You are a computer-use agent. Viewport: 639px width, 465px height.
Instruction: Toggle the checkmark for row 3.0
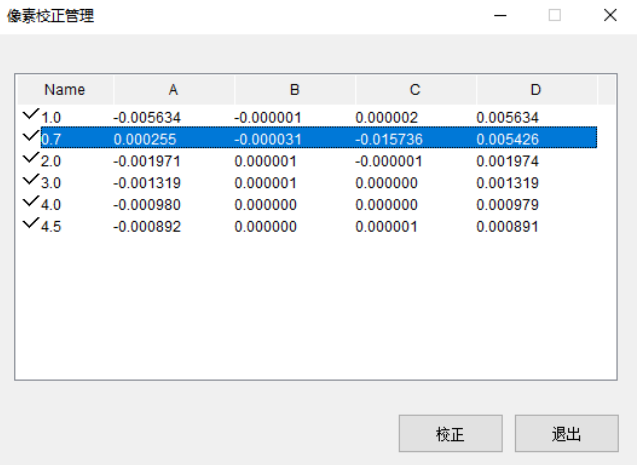[x=30, y=181]
